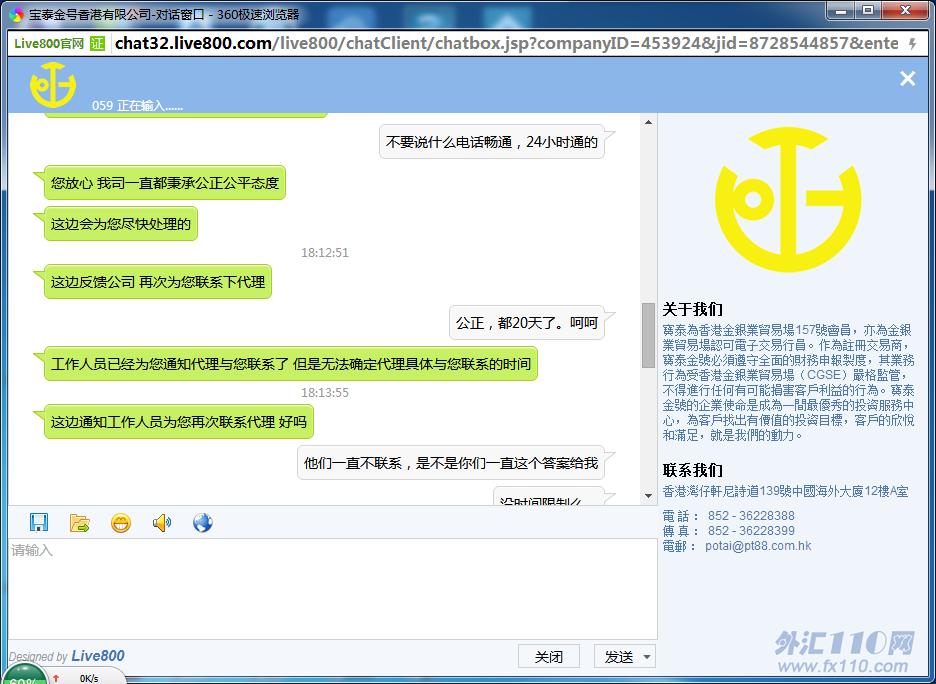
Task: Click the lightning speed-mode icon in address bar
Action: point(912,44)
